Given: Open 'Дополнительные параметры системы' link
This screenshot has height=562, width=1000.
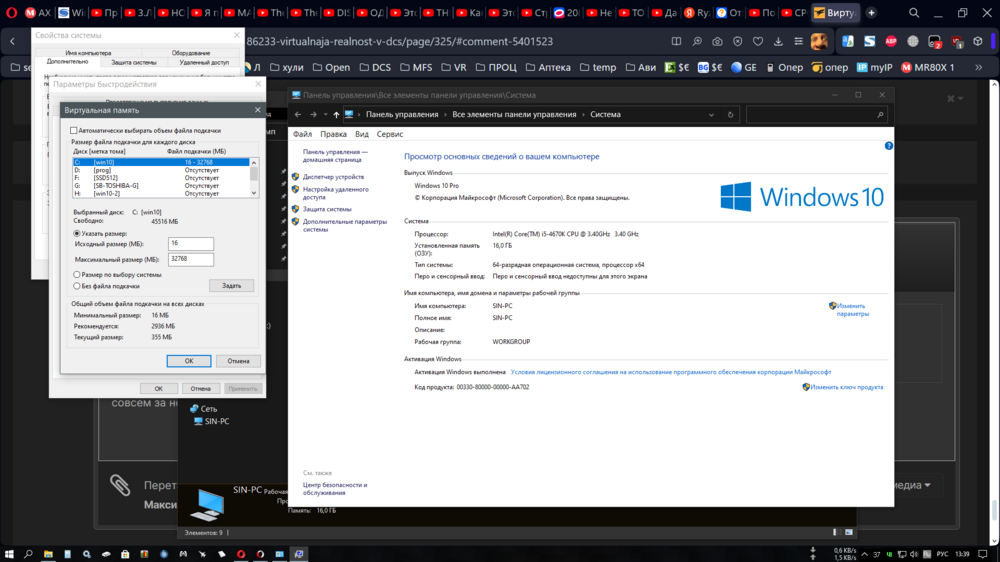Looking at the screenshot, I should 344,225.
